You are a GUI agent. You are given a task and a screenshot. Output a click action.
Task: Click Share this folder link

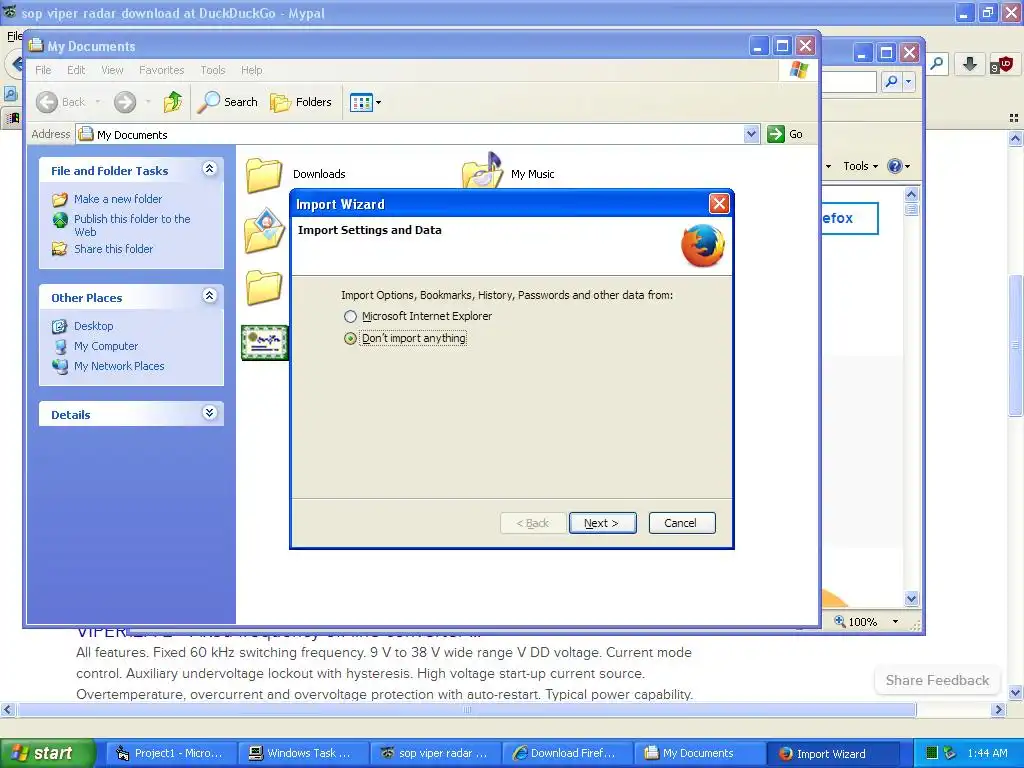[113, 249]
